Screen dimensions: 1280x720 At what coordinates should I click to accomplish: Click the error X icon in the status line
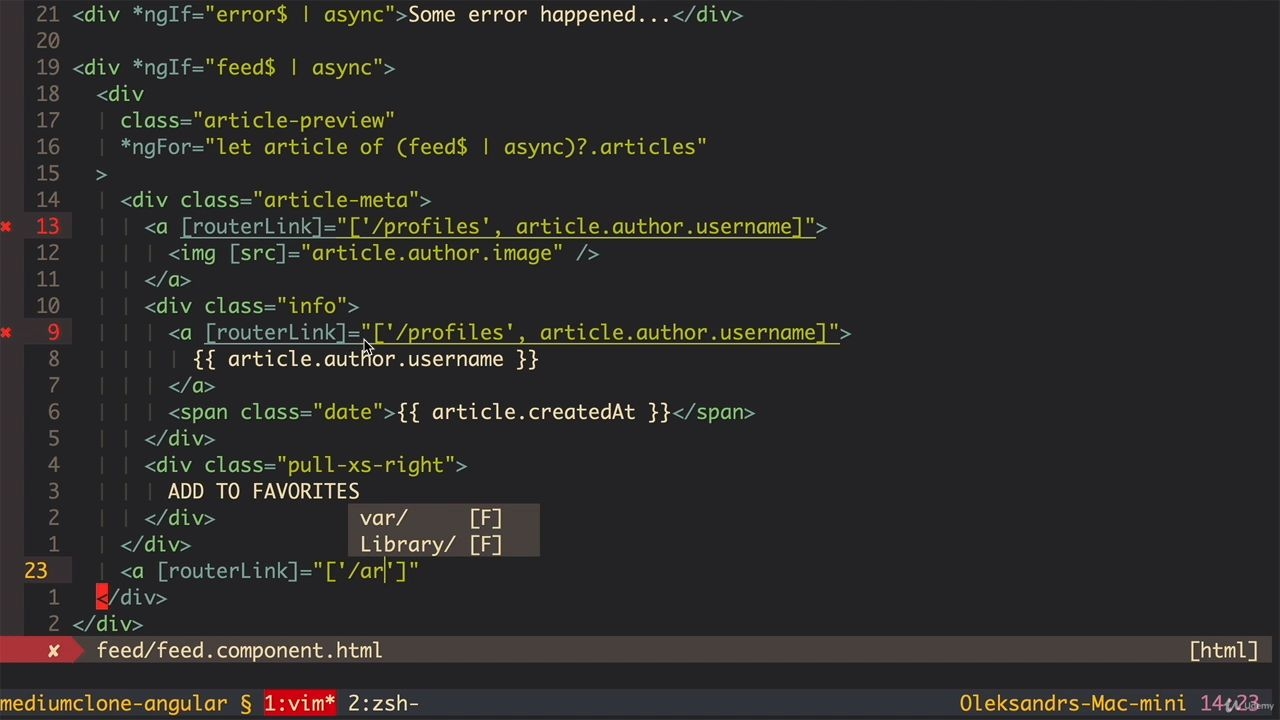pyautogui.click(x=54, y=651)
